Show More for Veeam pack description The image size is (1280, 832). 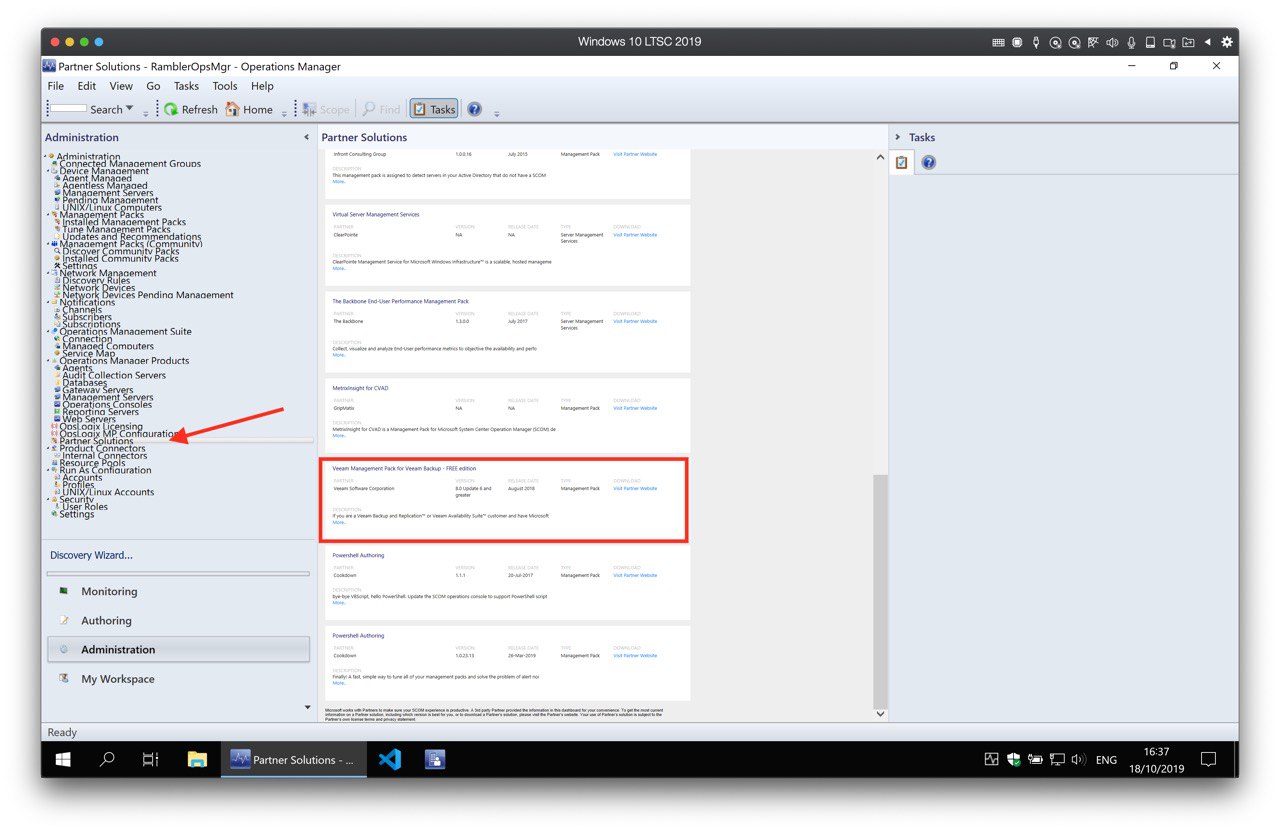coord(339,522)
